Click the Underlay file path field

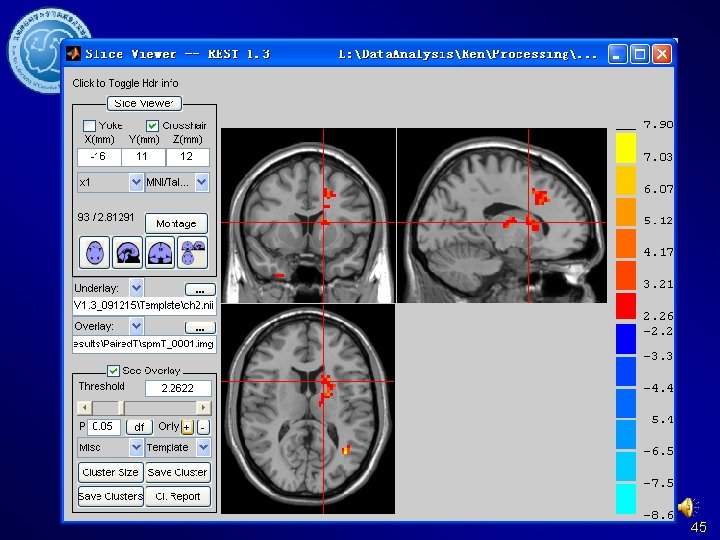point(144,306)
